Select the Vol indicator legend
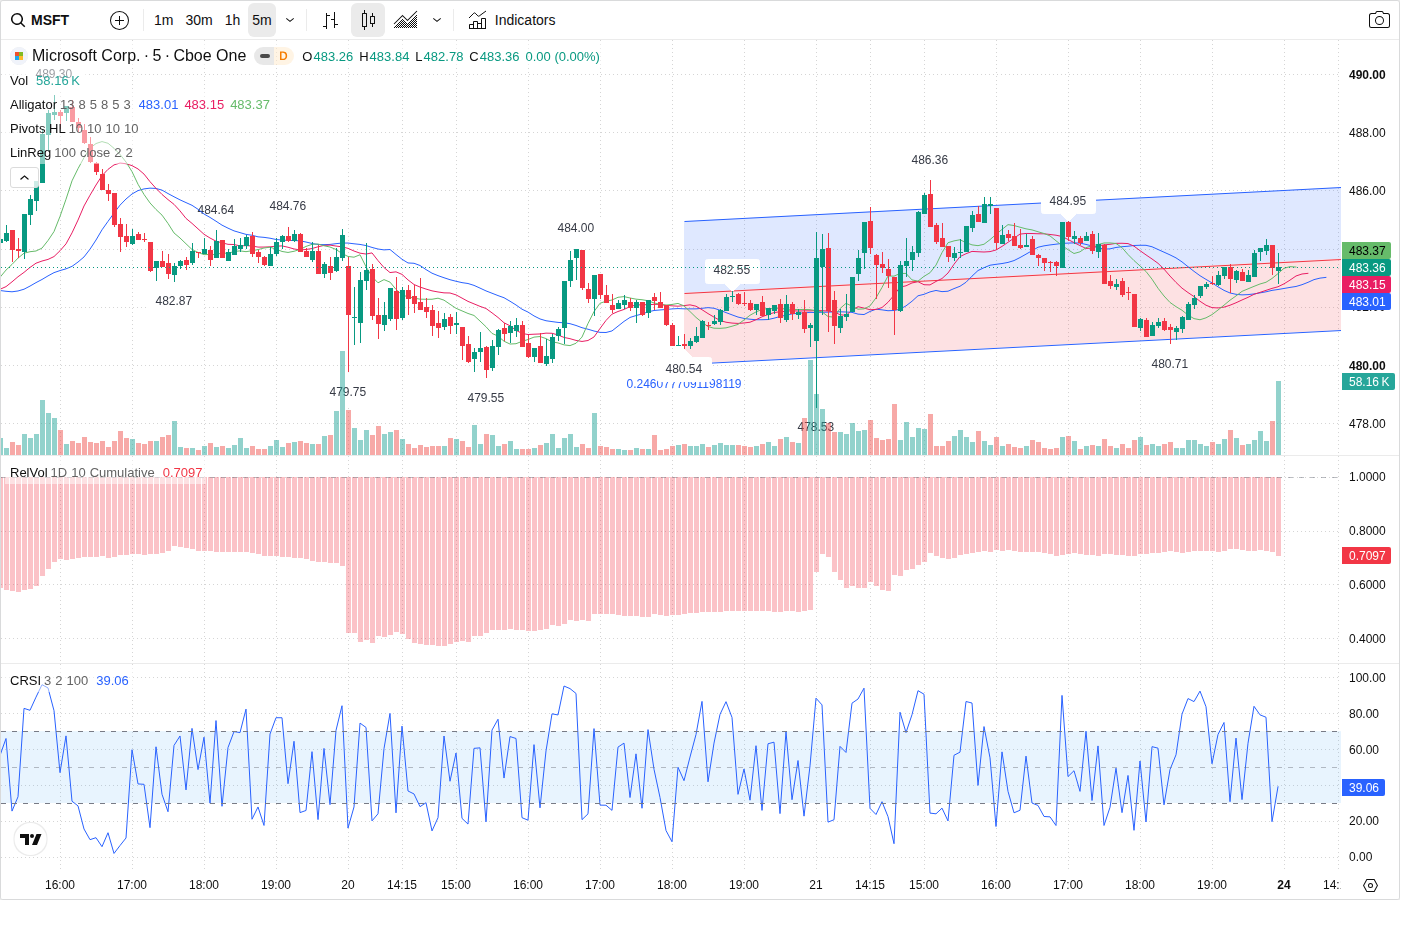This screenshot has height=950, width=1420. pos(19,81)
